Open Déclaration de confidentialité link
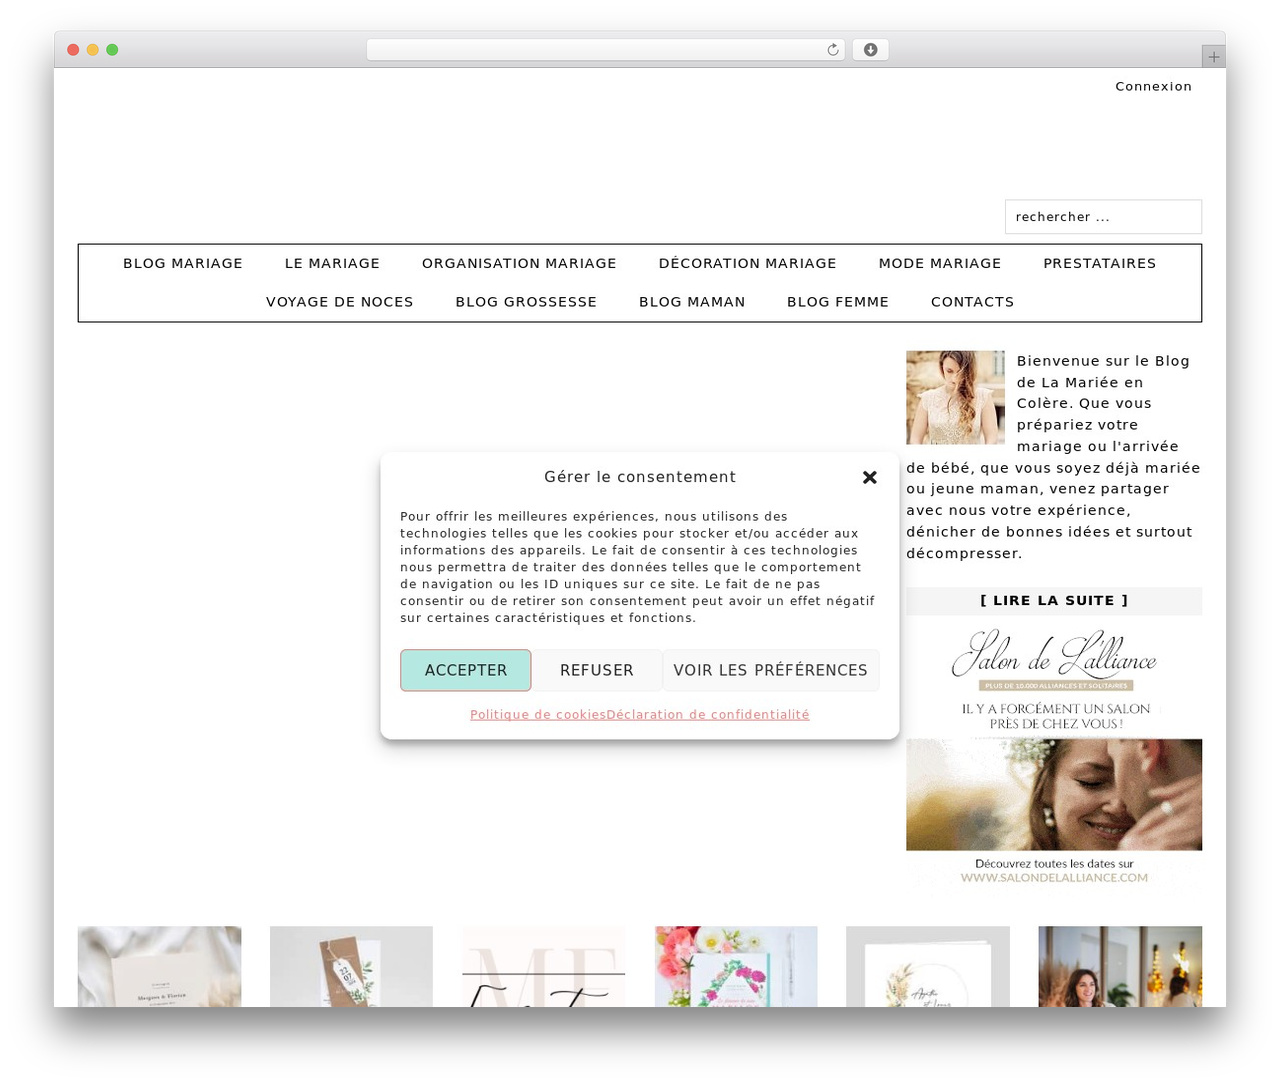Screen dimensions: 1280x1084 pos(707,714)
